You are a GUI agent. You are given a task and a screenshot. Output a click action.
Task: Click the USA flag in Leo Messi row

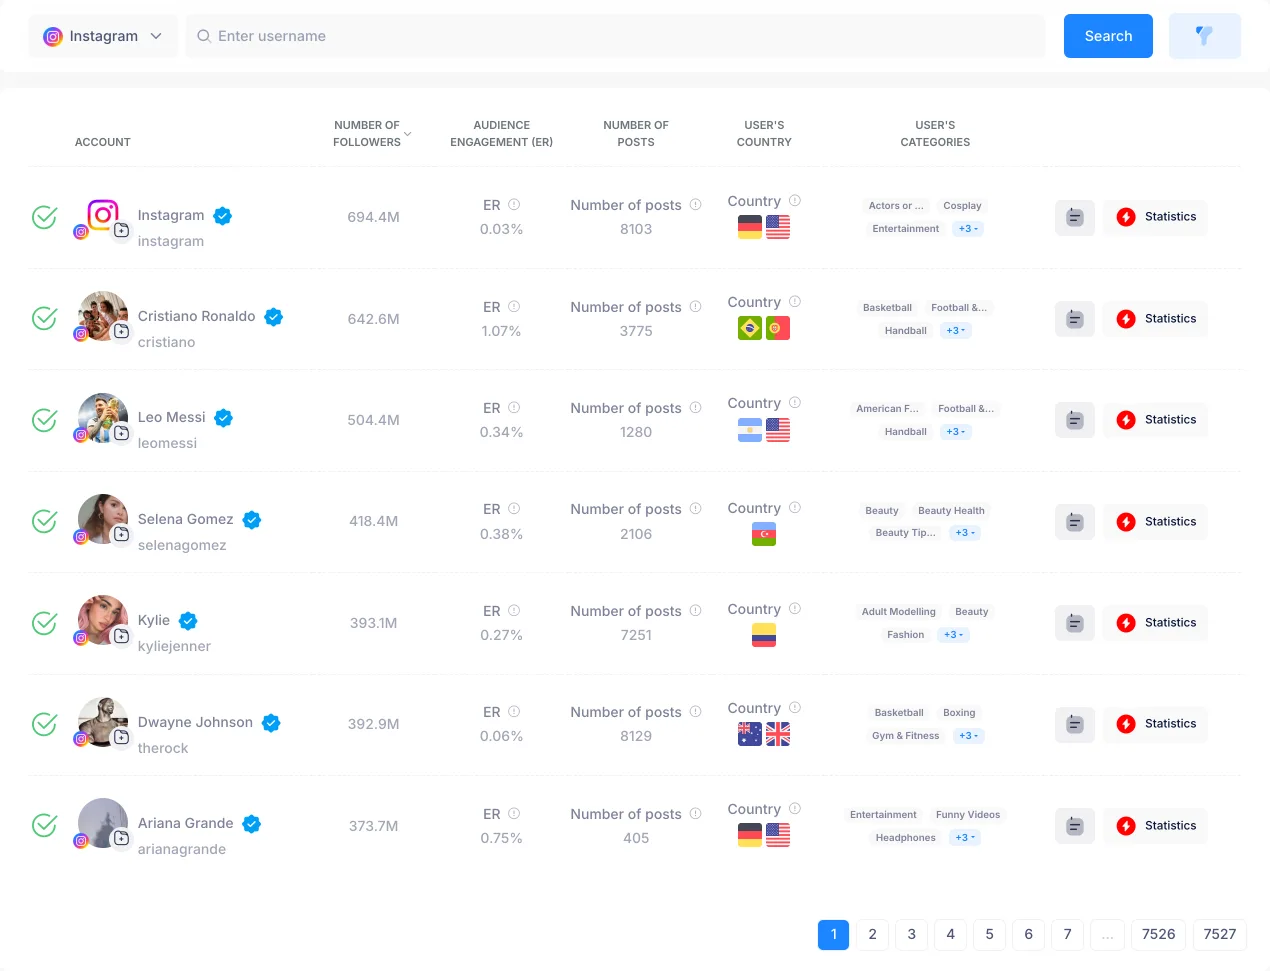point(778,430)
